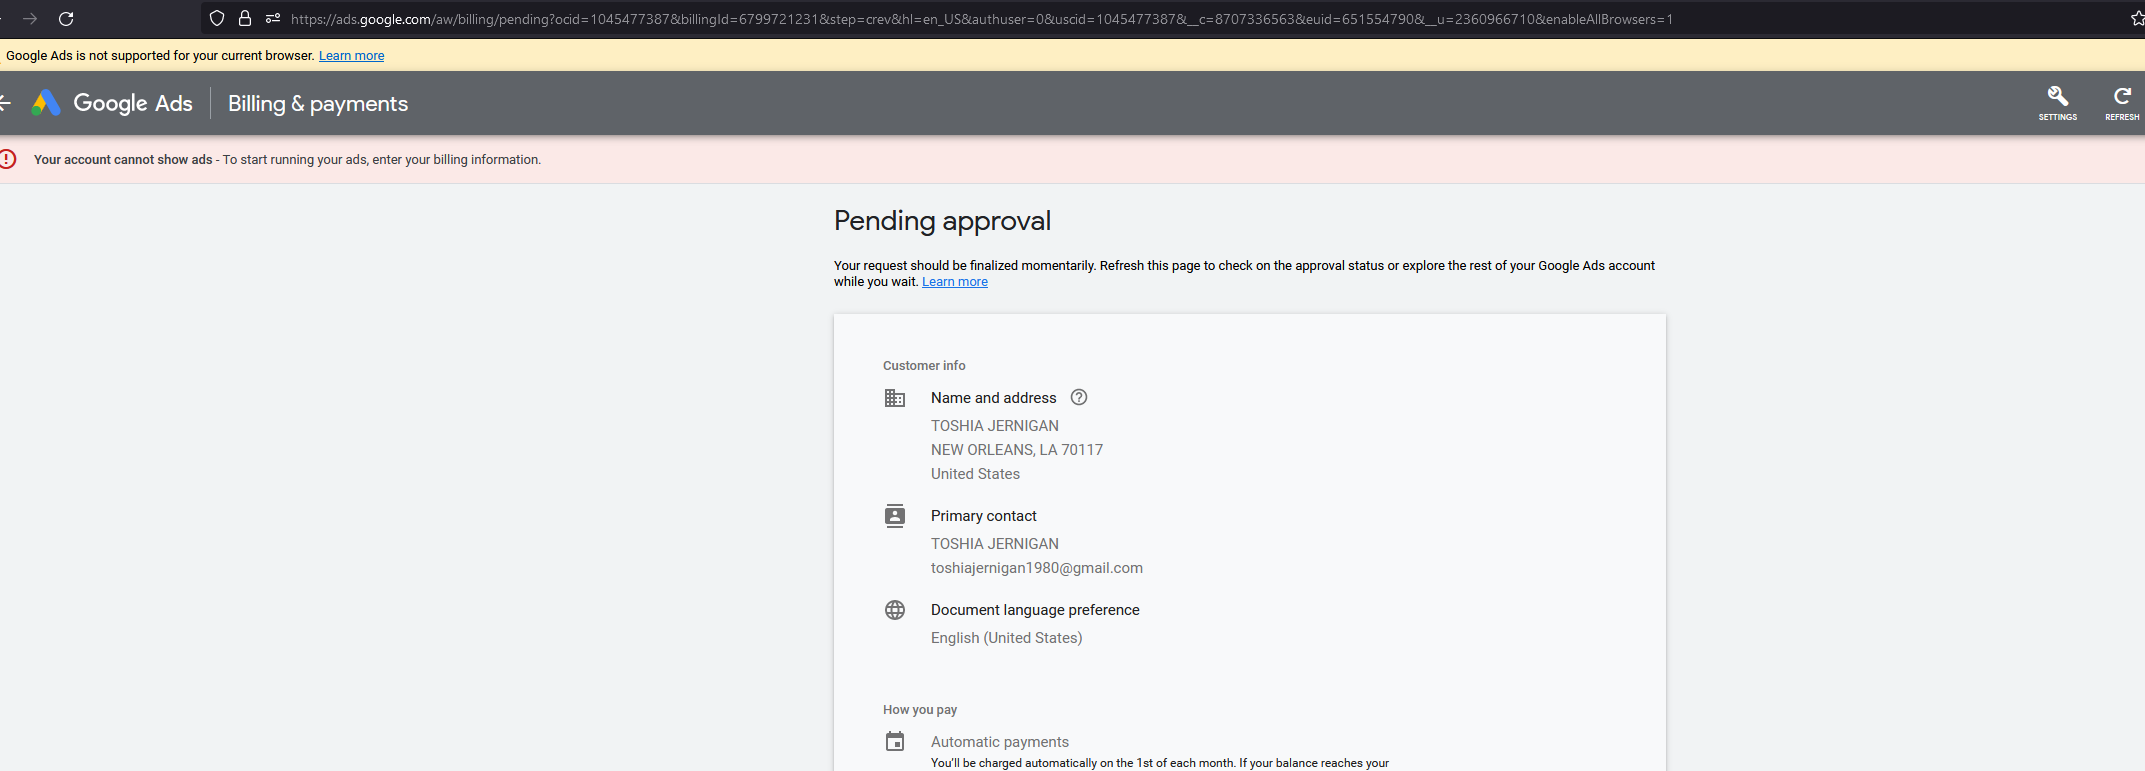The width and height of the screenshot is (2145, 771).
Task: Bookmark this page with the star icon
Action: [2138, 18]
